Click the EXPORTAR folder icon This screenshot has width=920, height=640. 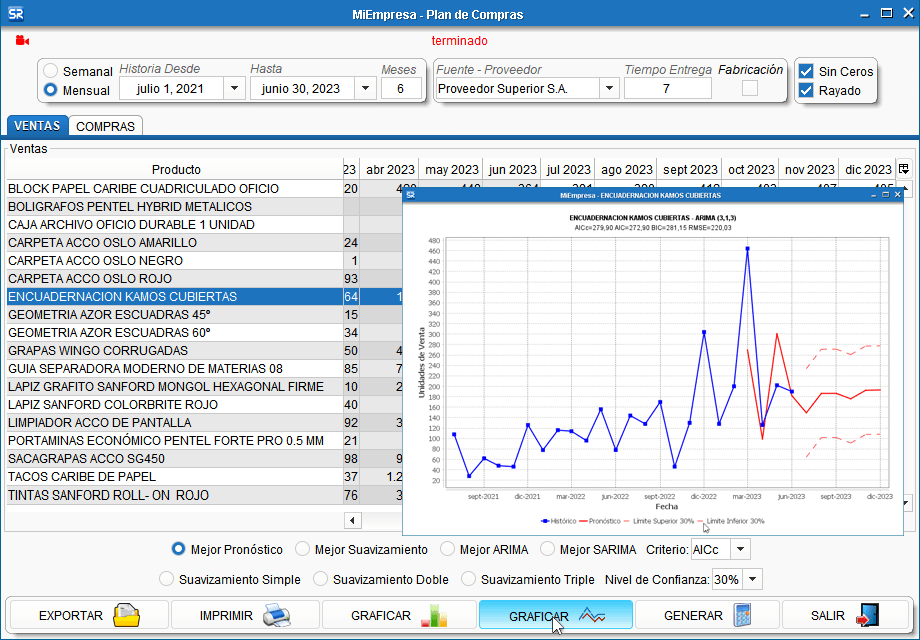pos(127,616)
